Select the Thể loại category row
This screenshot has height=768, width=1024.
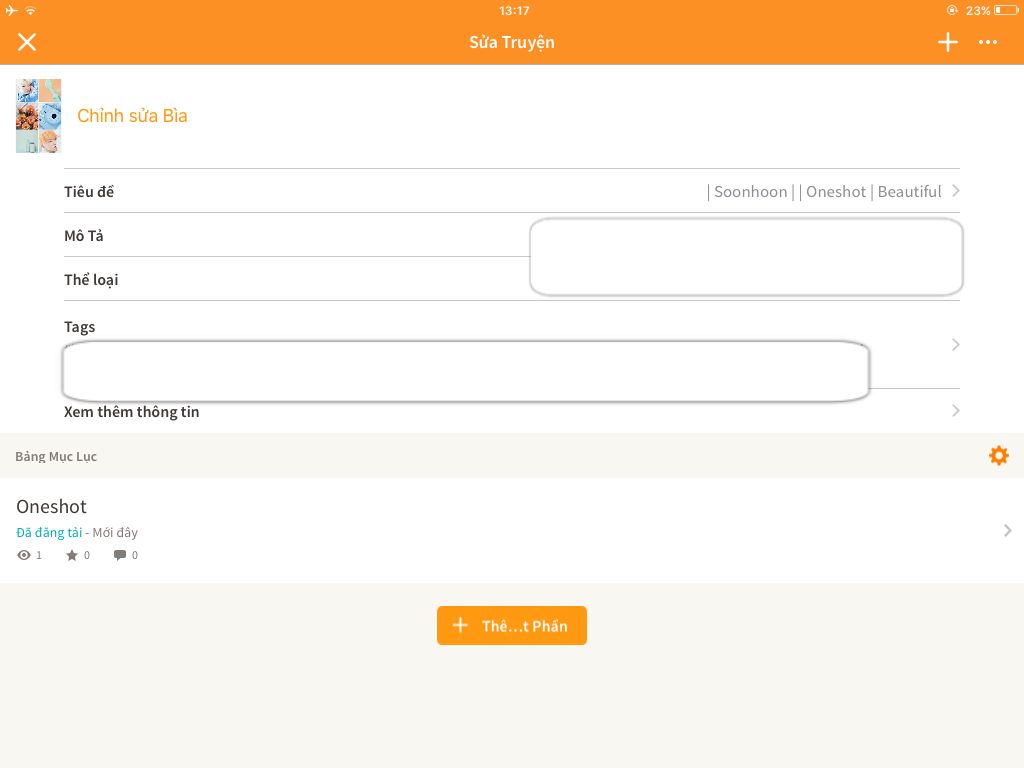pyautogui.click(x=91, y=280)
